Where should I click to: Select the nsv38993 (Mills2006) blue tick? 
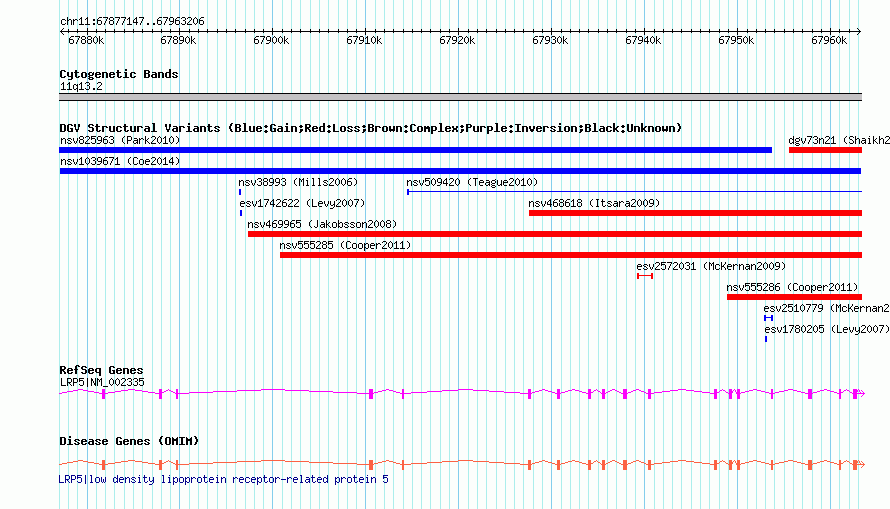pyautogui.click(x=240, y=192)
